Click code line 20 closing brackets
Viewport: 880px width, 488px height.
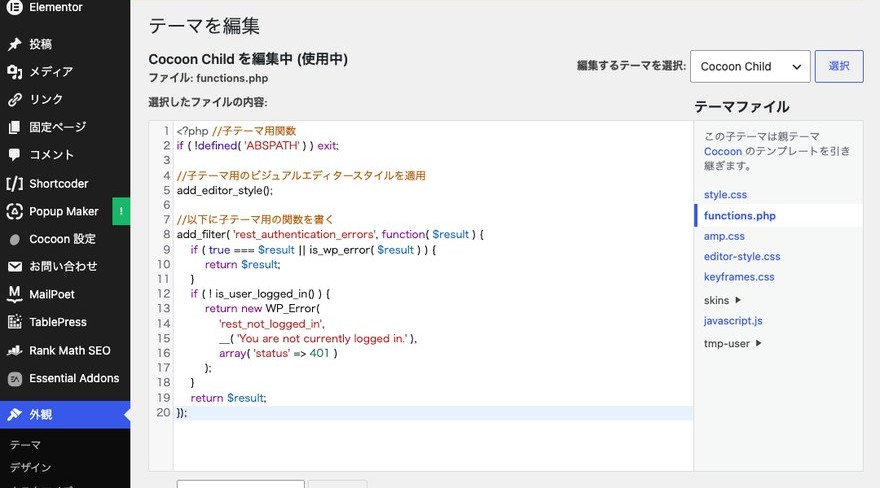point(182,413)
